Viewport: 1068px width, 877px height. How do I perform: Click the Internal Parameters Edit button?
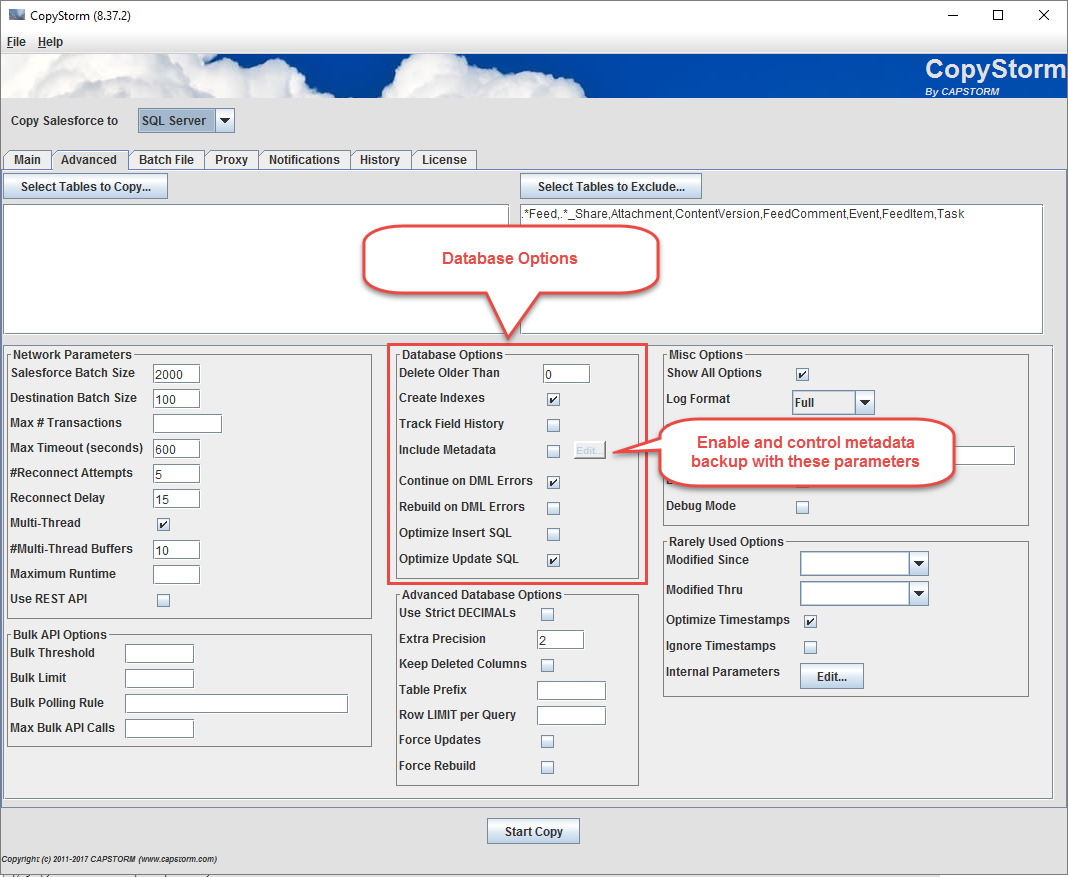(x=832, y=677)
